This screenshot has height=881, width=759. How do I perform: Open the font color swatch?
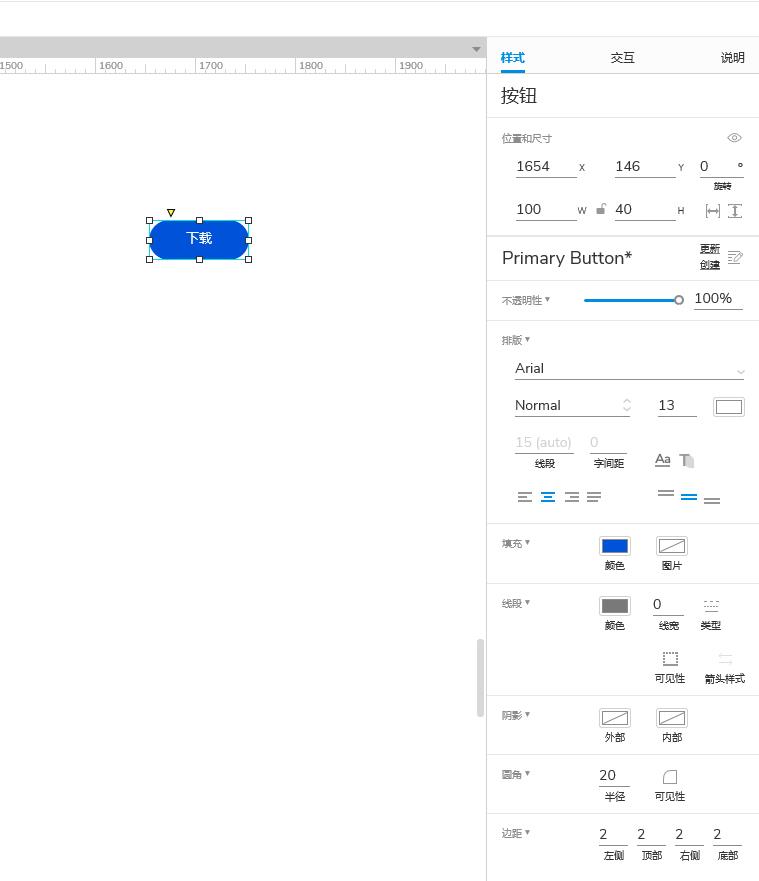(x=729, y=407)
